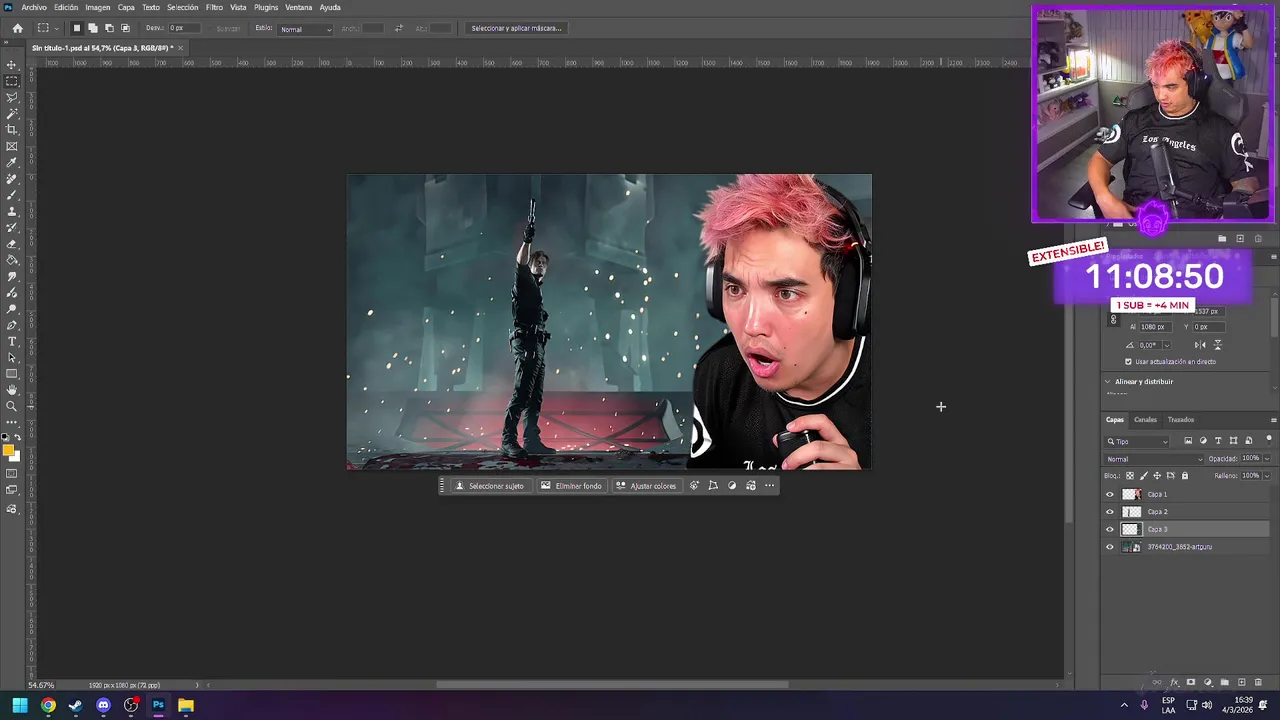This screenshot has height=720, width=1280.
Task: Click the foreground color swatch
Action: pyautogui.click(x=9, y=450)
